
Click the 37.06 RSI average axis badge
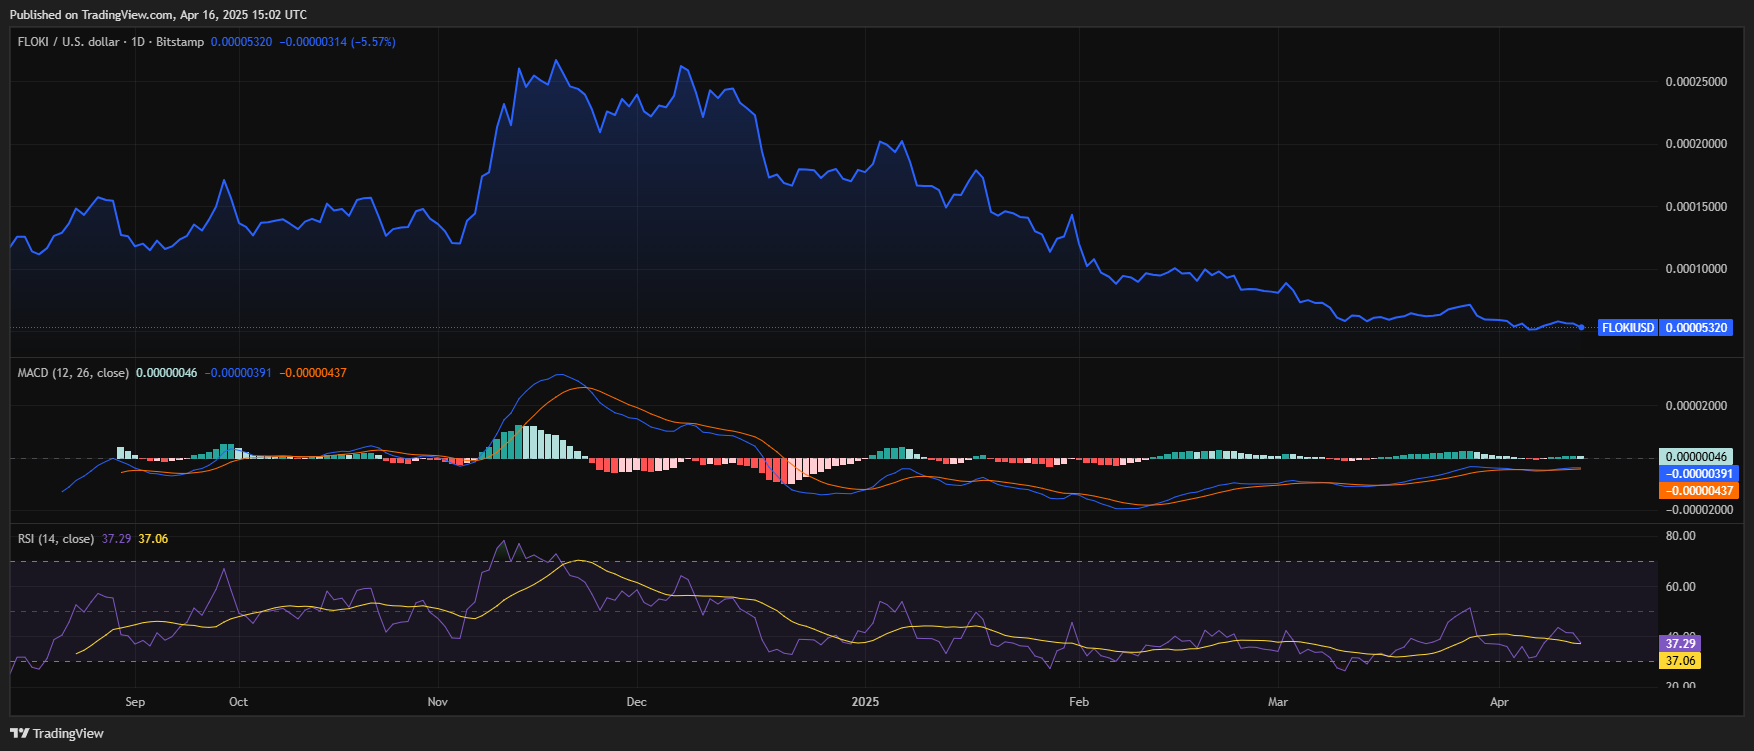point(1679,661)
